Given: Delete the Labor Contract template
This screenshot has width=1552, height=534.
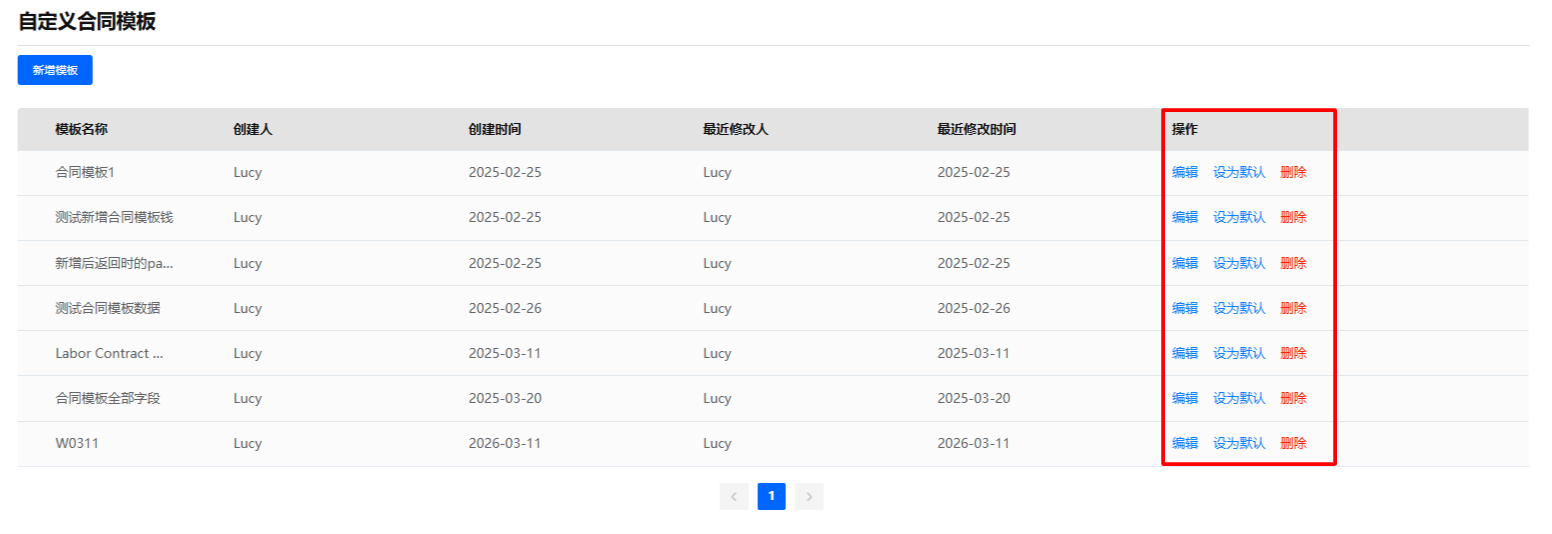Looking at the screenshot, I should pos(1293,353).
